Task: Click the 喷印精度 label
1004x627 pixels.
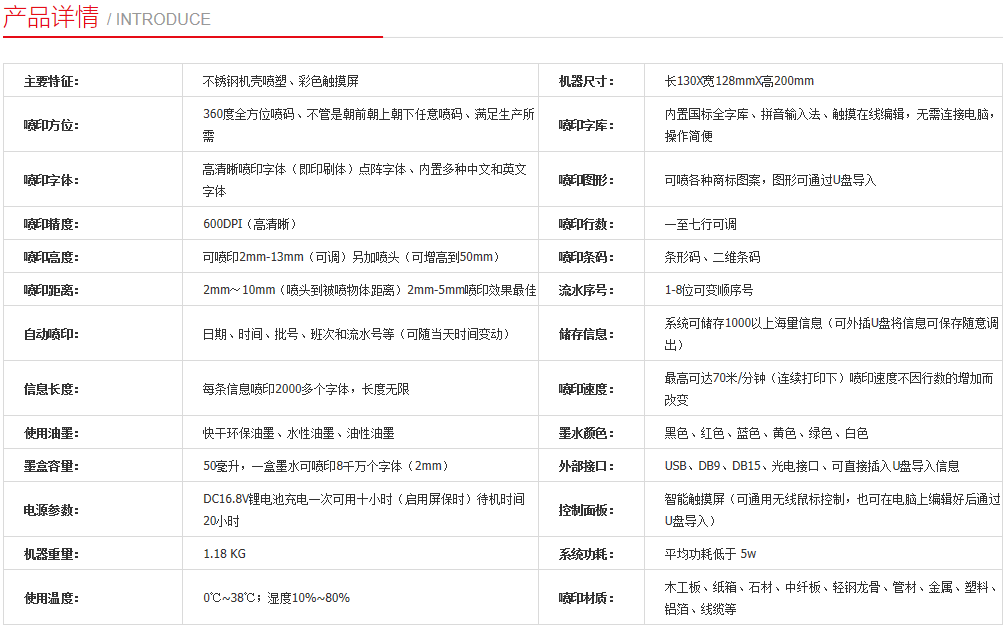Action: pyautogui.click(x=51, y=224)
